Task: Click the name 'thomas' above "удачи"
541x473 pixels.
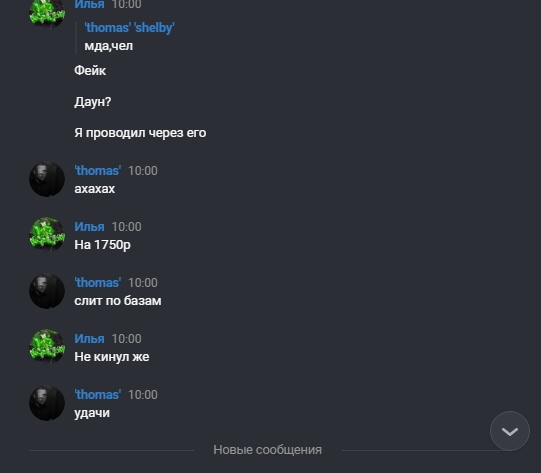Action: pos(98,394)
